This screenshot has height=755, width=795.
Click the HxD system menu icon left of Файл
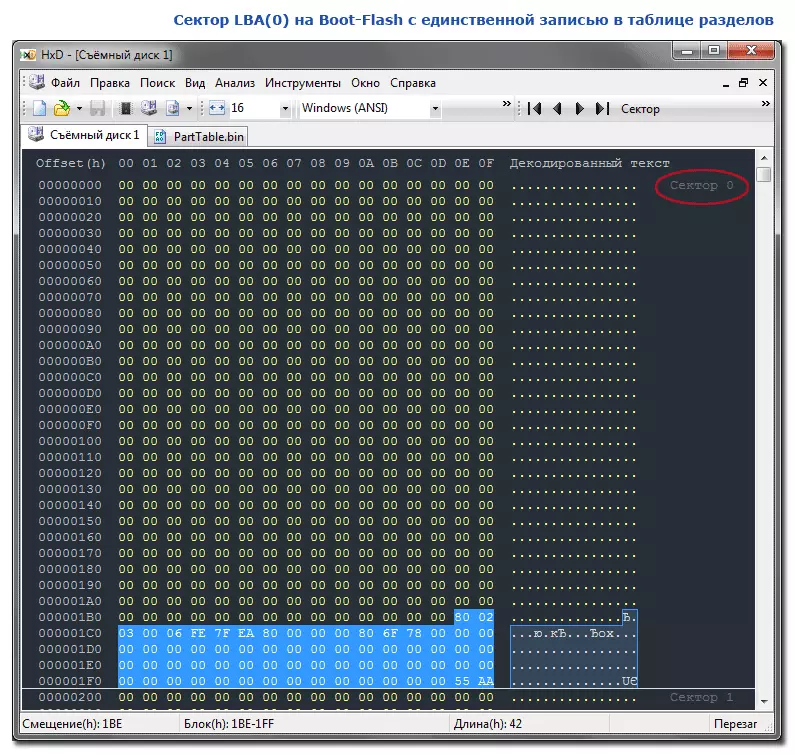point(37,82)
